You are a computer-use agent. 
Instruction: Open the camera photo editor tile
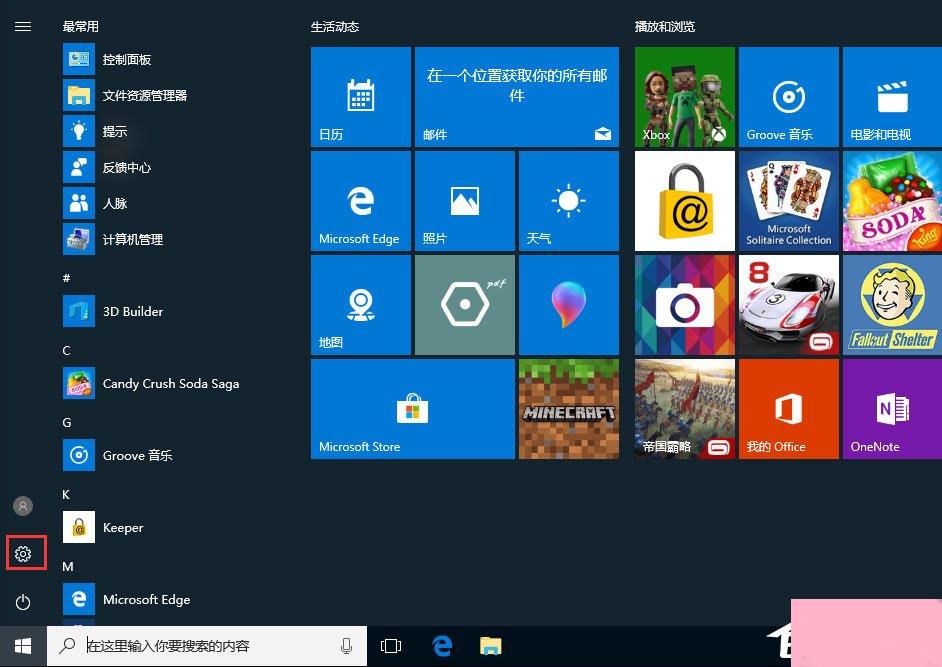tap(684, 305)
